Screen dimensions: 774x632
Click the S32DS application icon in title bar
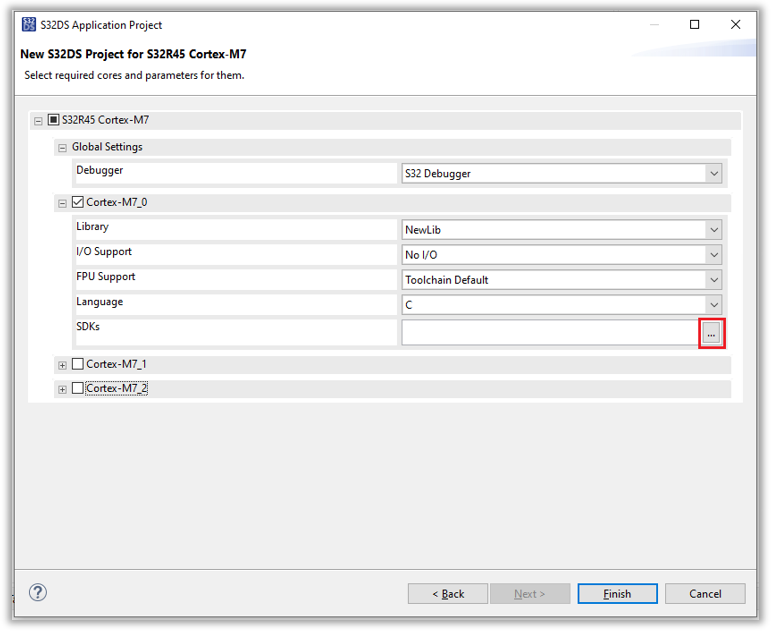[29, 24]
